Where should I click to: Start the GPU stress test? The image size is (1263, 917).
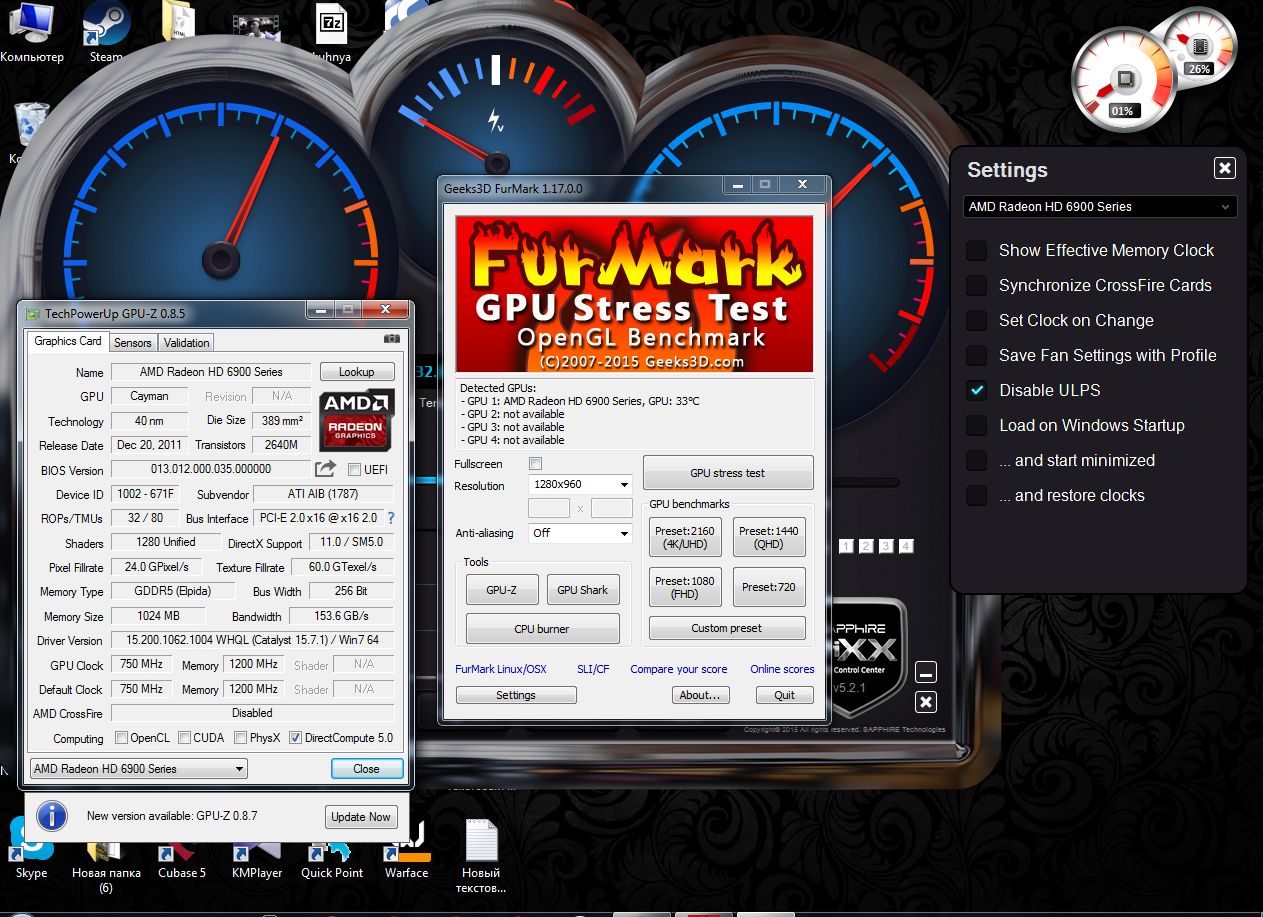coord(728,473)
